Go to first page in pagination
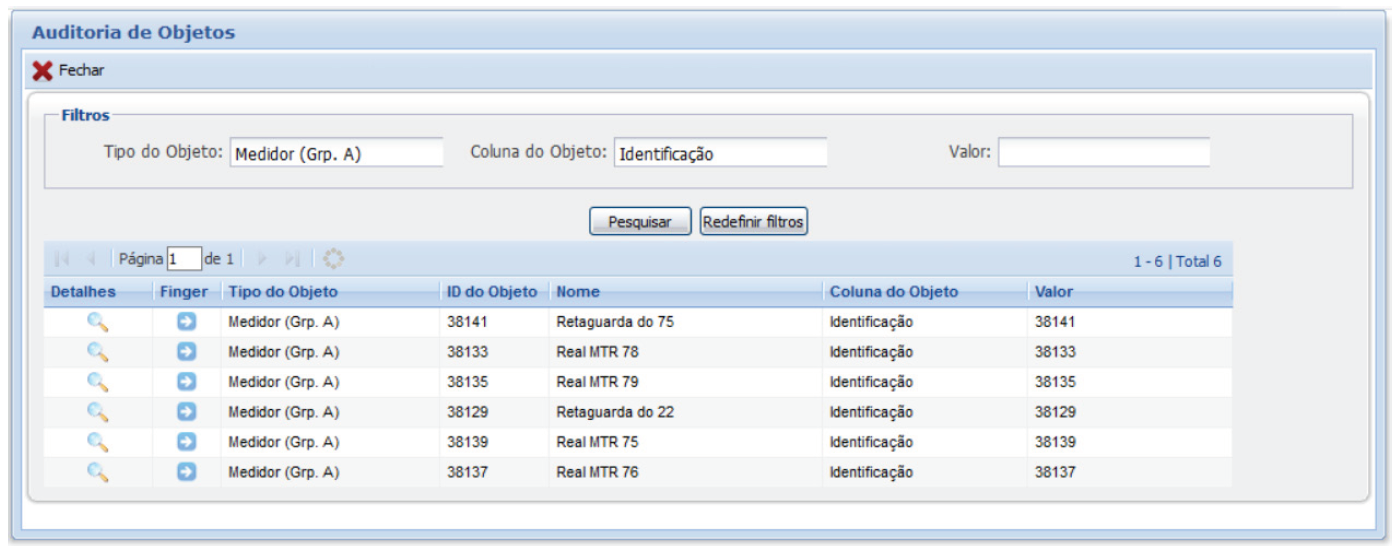 point(62,259)
